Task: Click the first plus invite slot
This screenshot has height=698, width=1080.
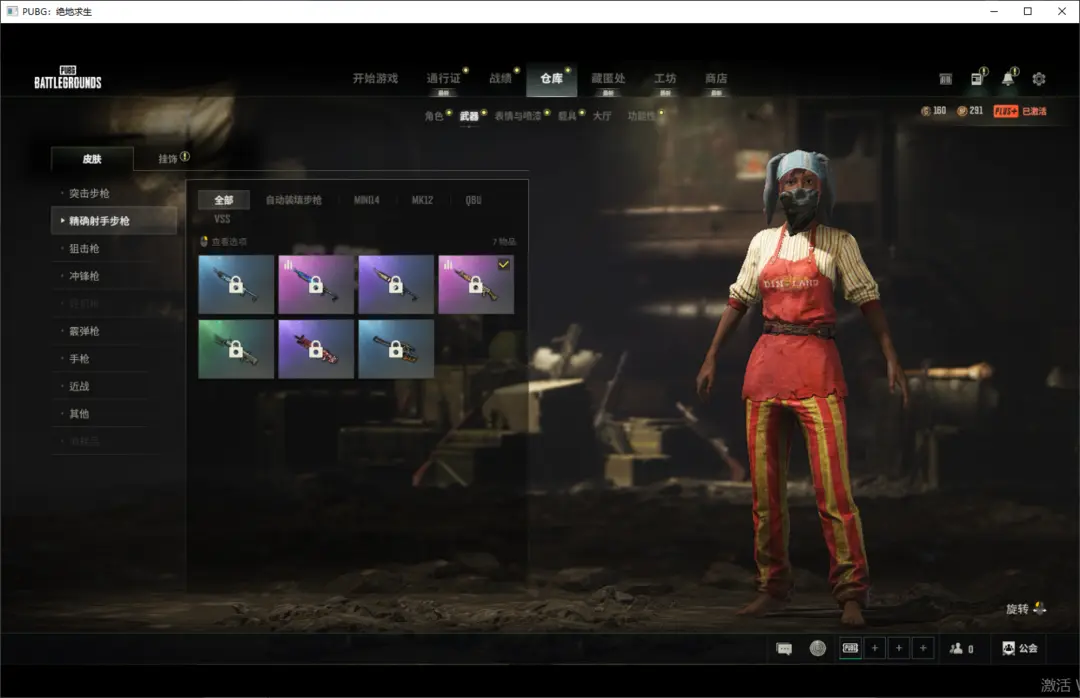Action: click(875, 648)
